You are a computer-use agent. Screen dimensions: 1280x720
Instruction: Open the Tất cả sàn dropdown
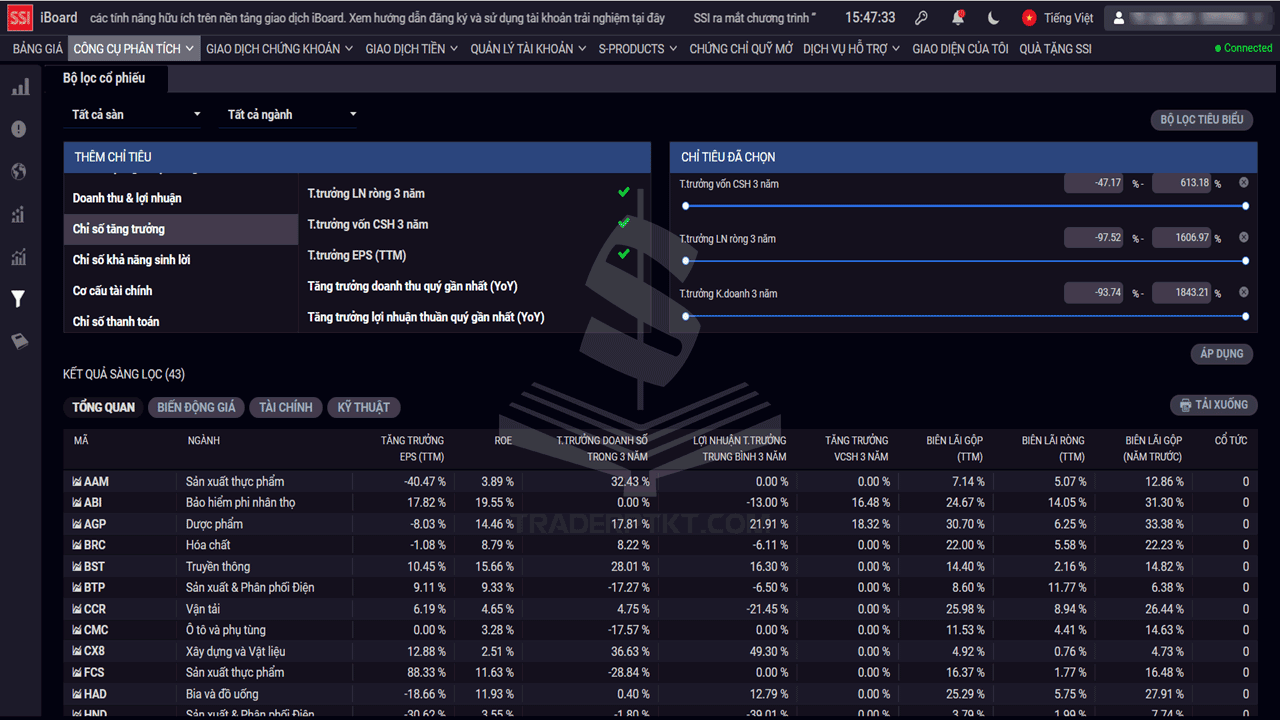click(x=134, y=115)
